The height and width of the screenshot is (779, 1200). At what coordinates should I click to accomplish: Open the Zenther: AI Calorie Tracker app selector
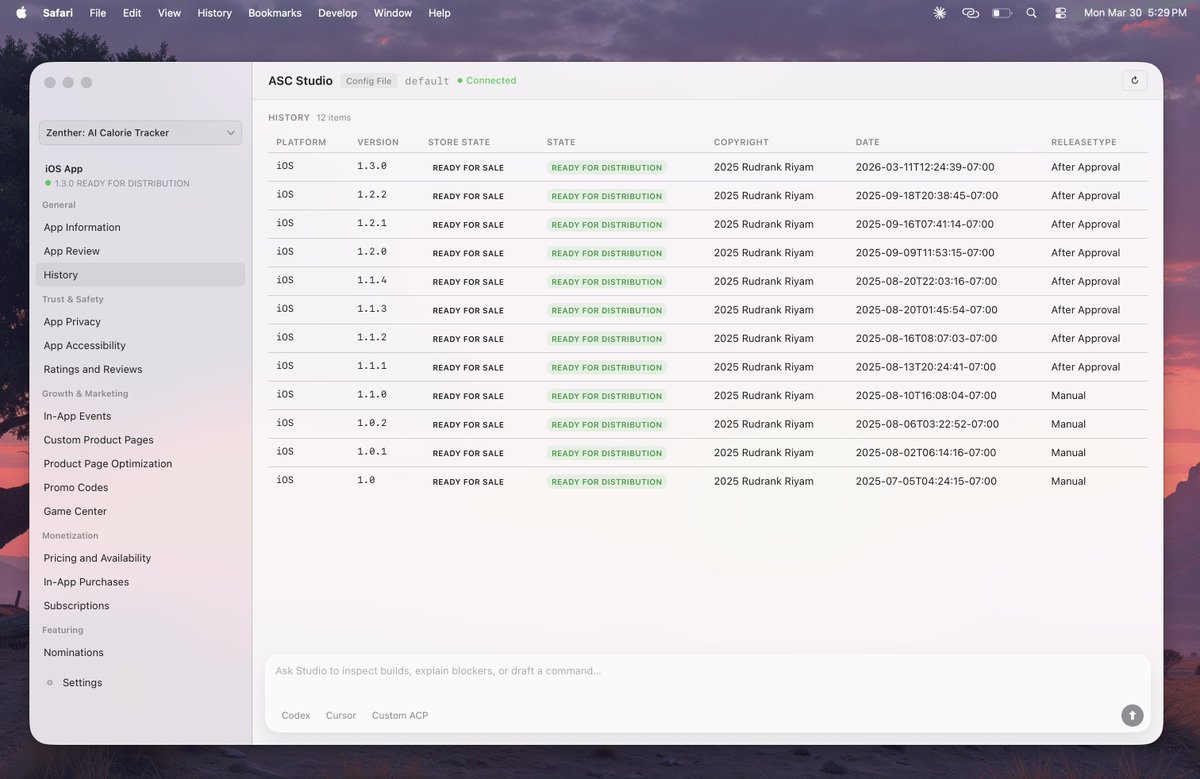tap(140, 132)
